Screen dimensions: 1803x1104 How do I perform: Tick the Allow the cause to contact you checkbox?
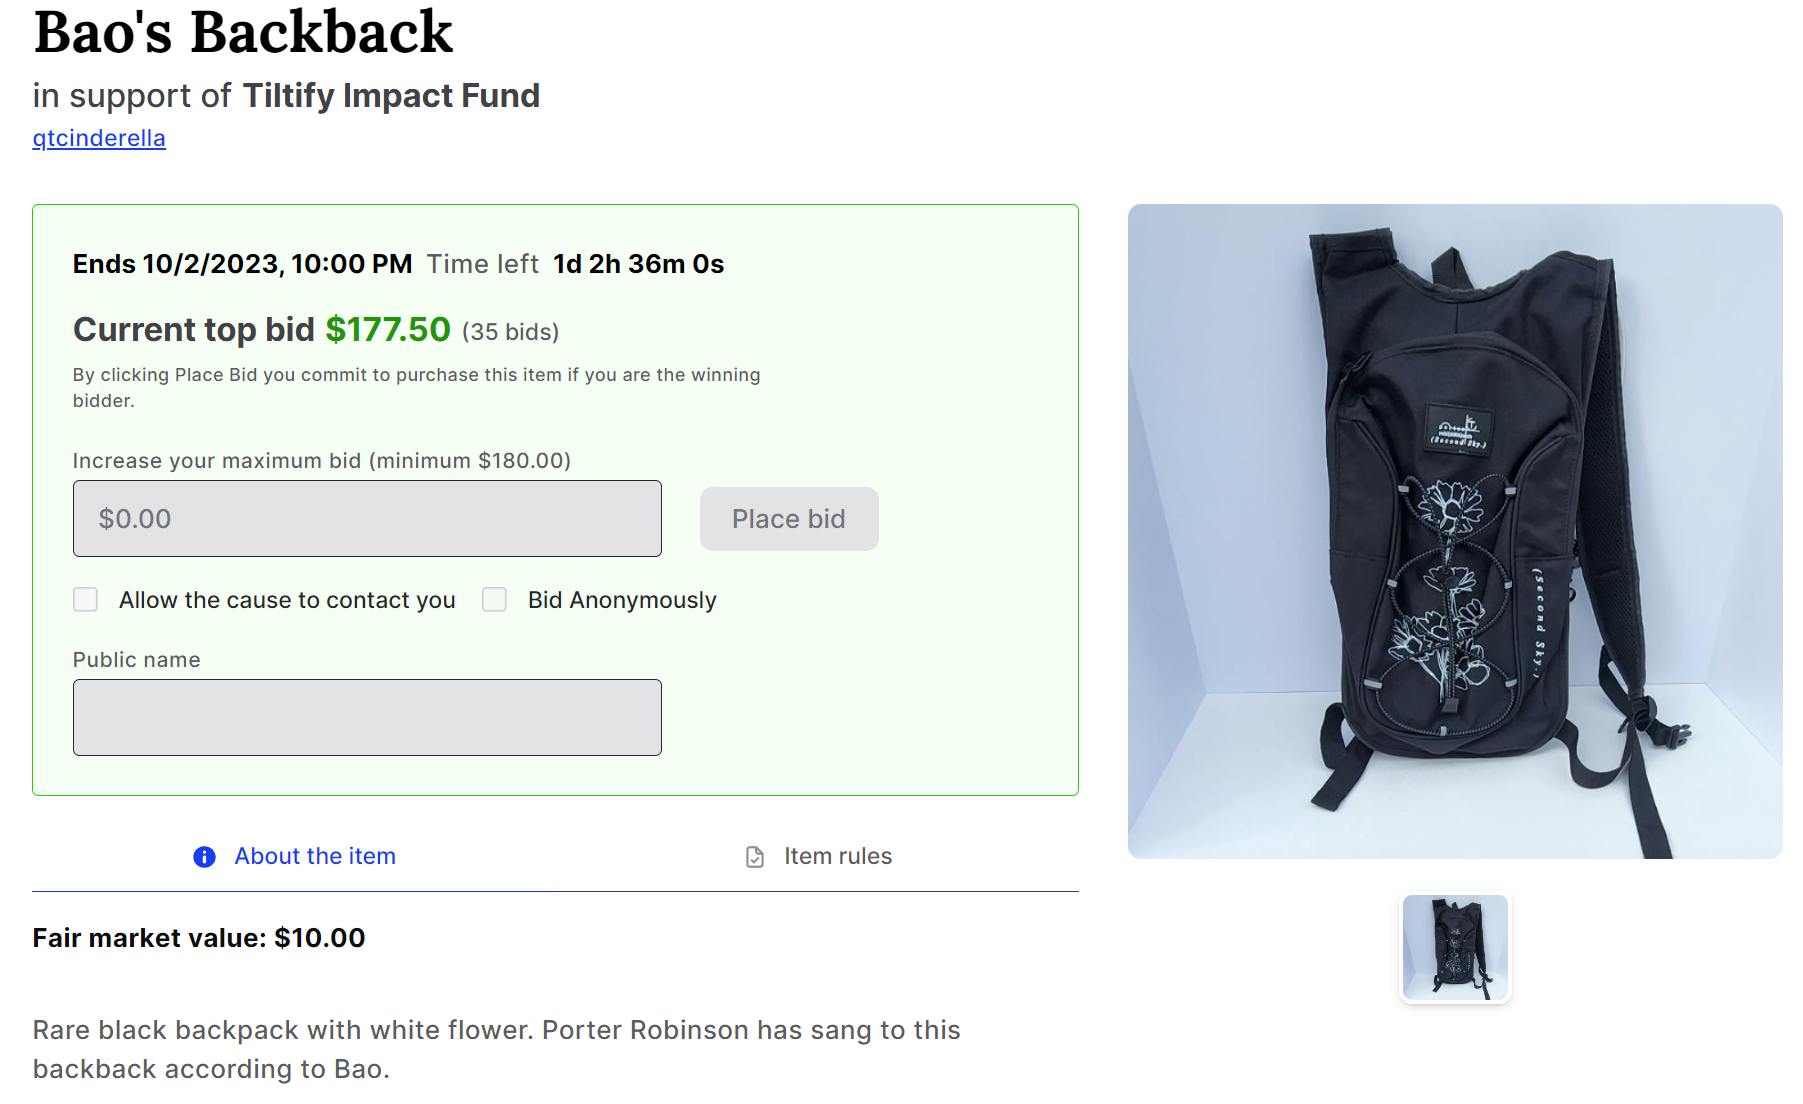pos(86,600)
